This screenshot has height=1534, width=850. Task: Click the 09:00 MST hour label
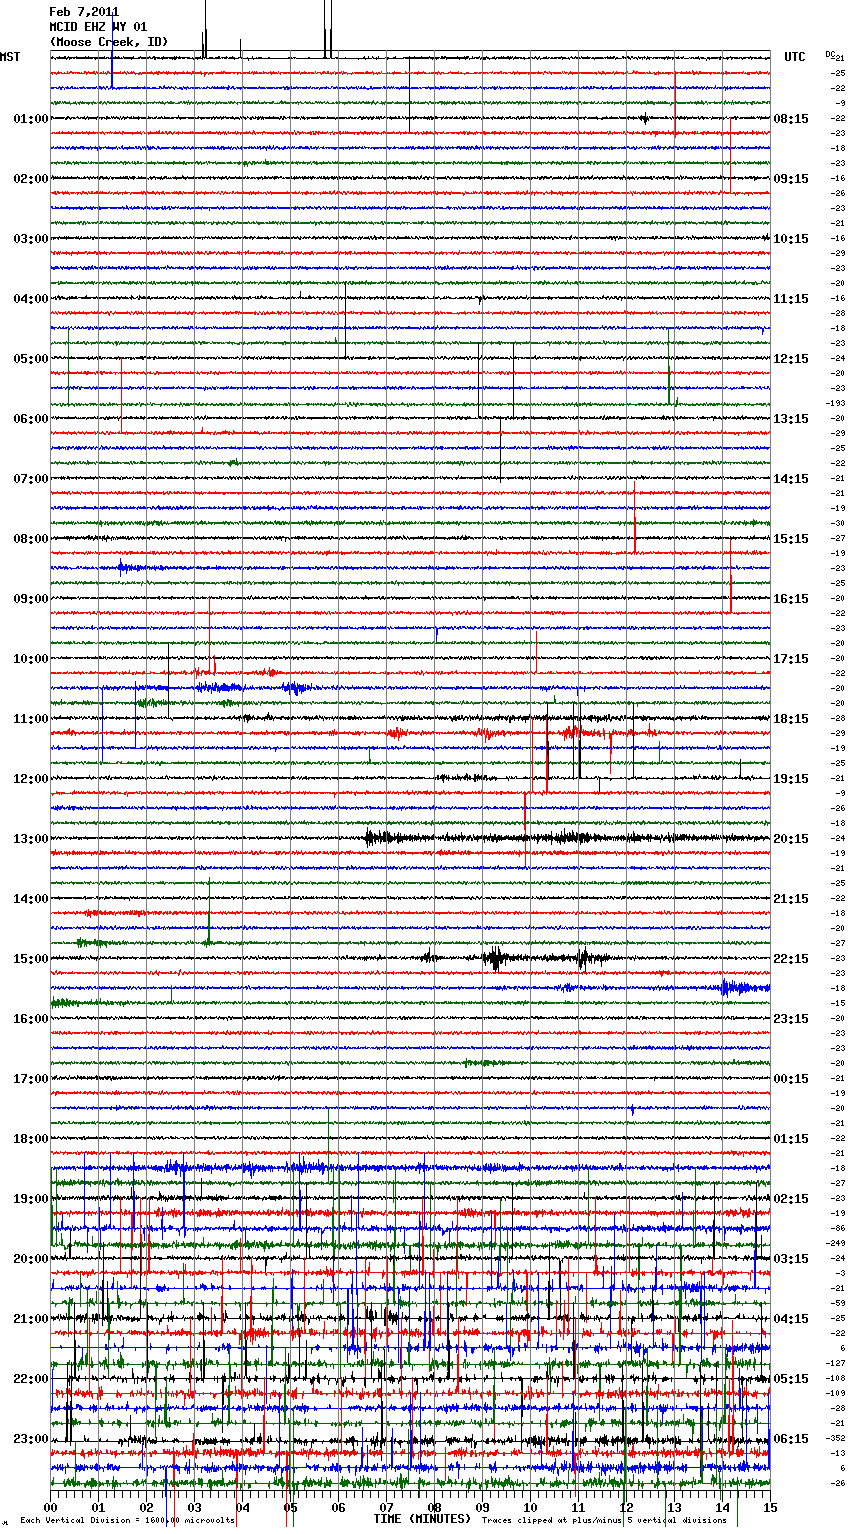31,599
